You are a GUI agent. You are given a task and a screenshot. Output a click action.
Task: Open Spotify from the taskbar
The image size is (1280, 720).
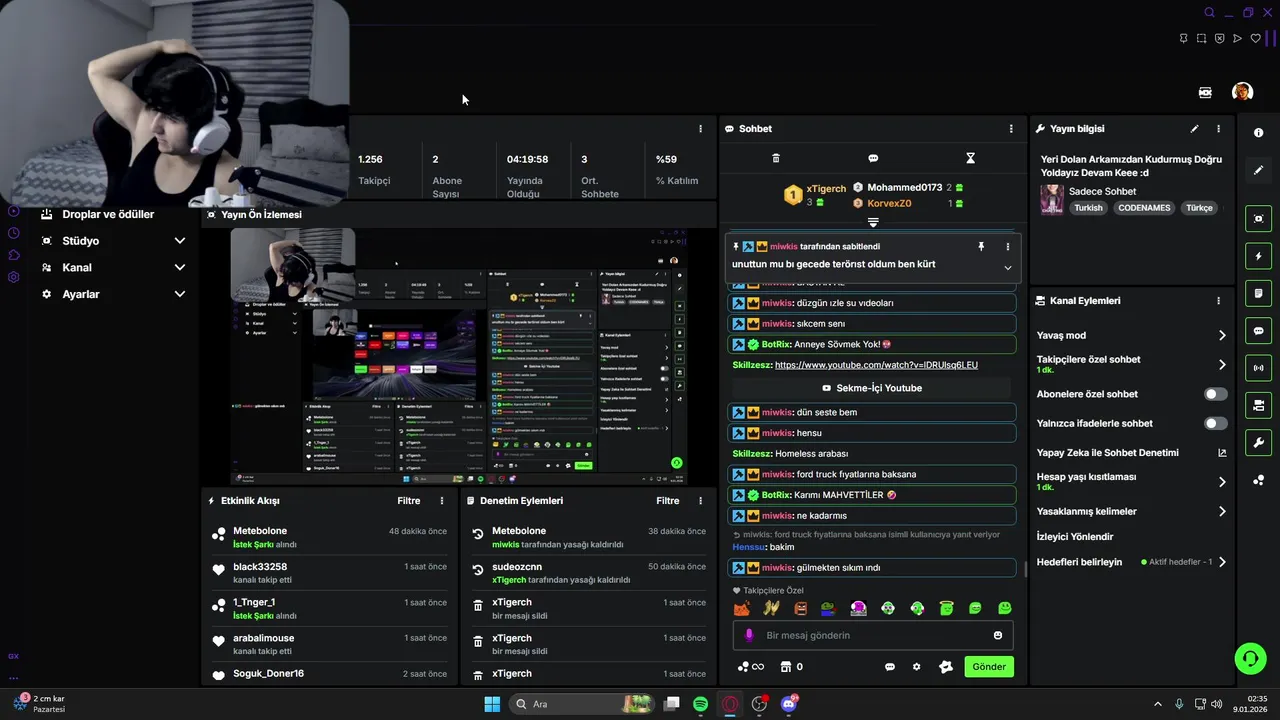coord(701,704)
